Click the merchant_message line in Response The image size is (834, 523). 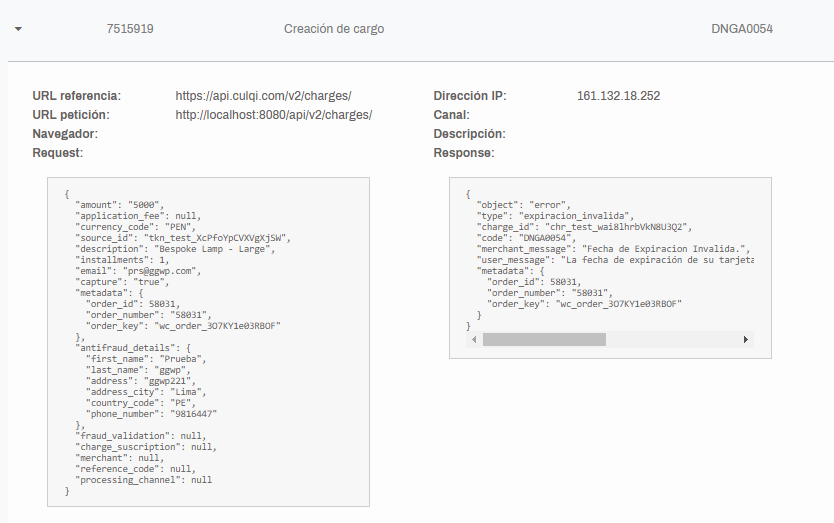coord(613,249)
